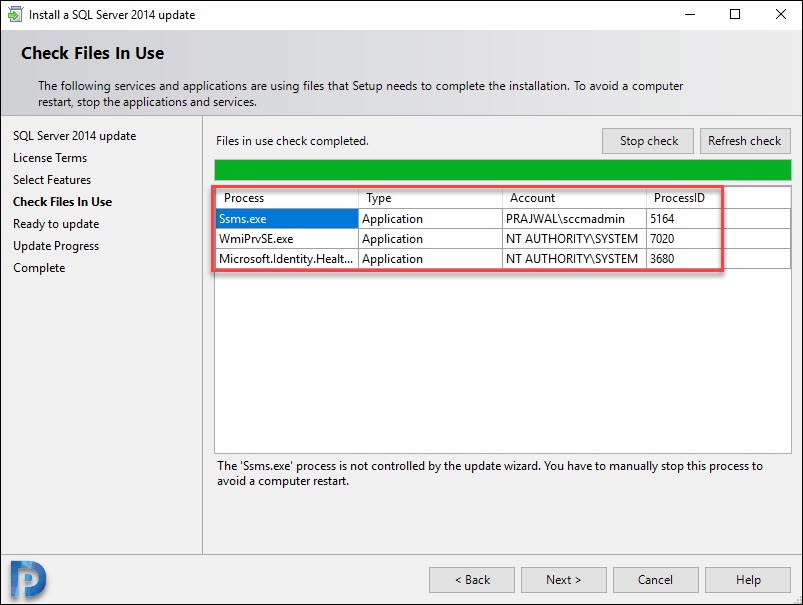
Task: Click the green progress bar
Action: [503, 170]
